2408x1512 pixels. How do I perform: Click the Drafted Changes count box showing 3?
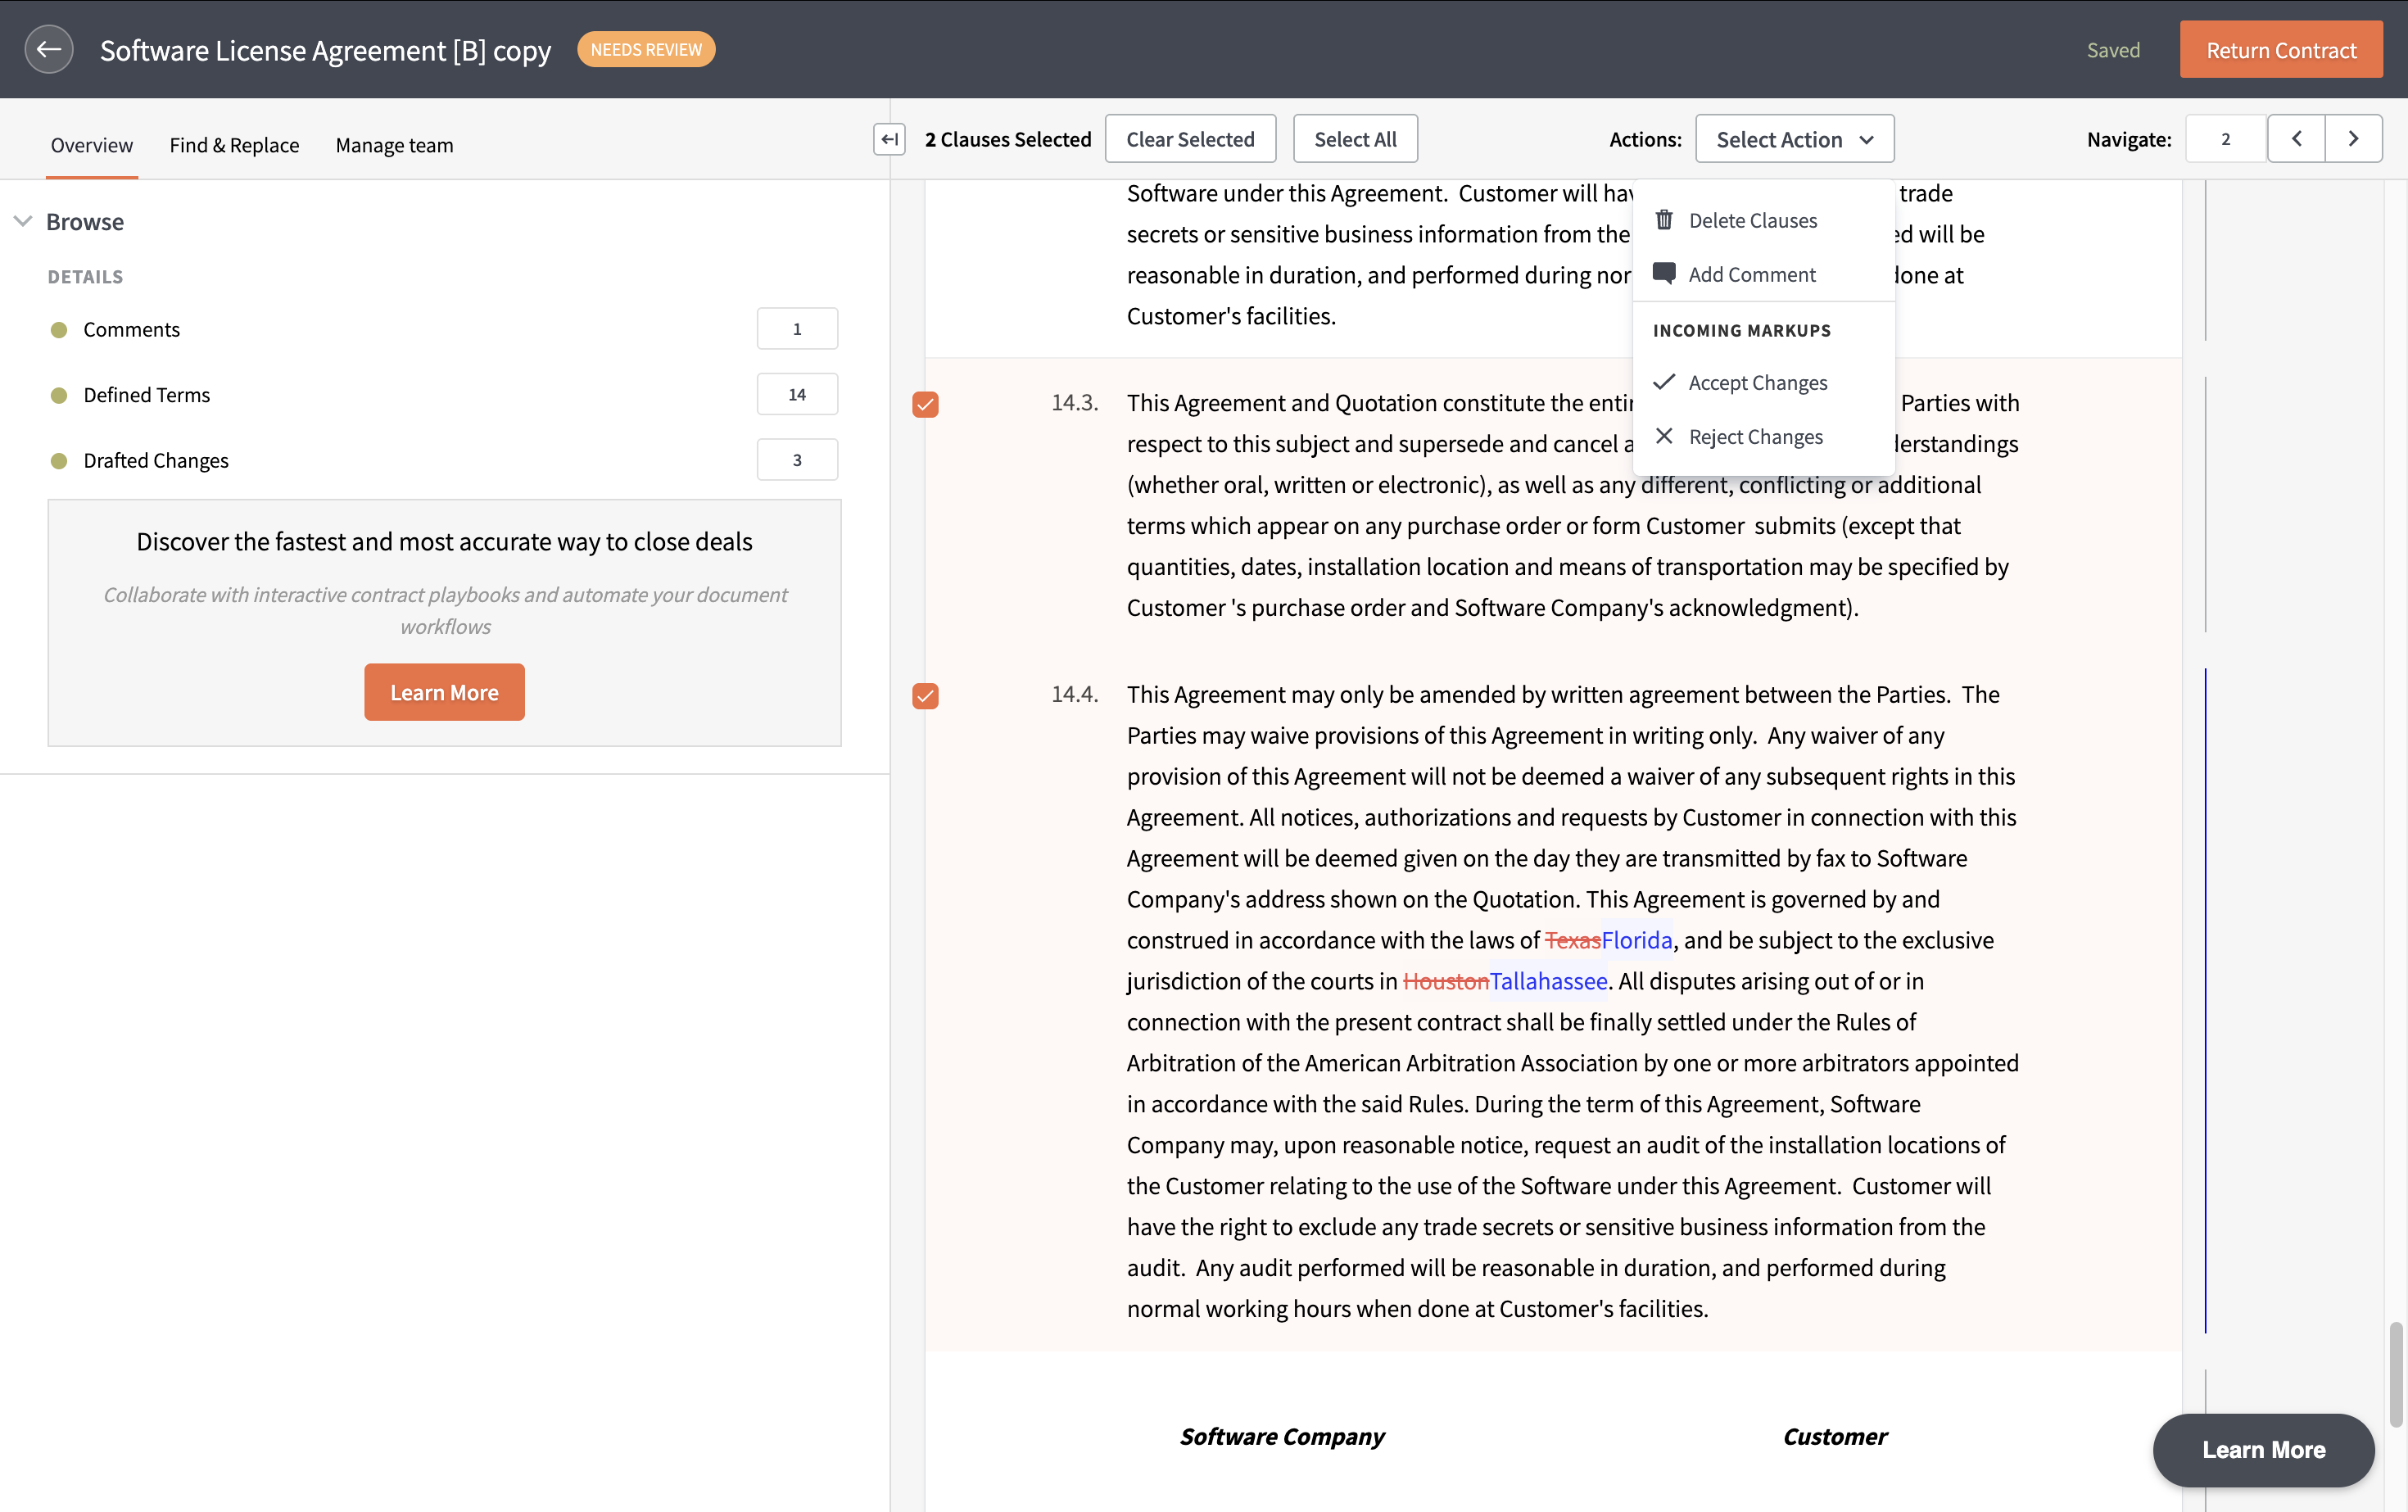(797, 460)
